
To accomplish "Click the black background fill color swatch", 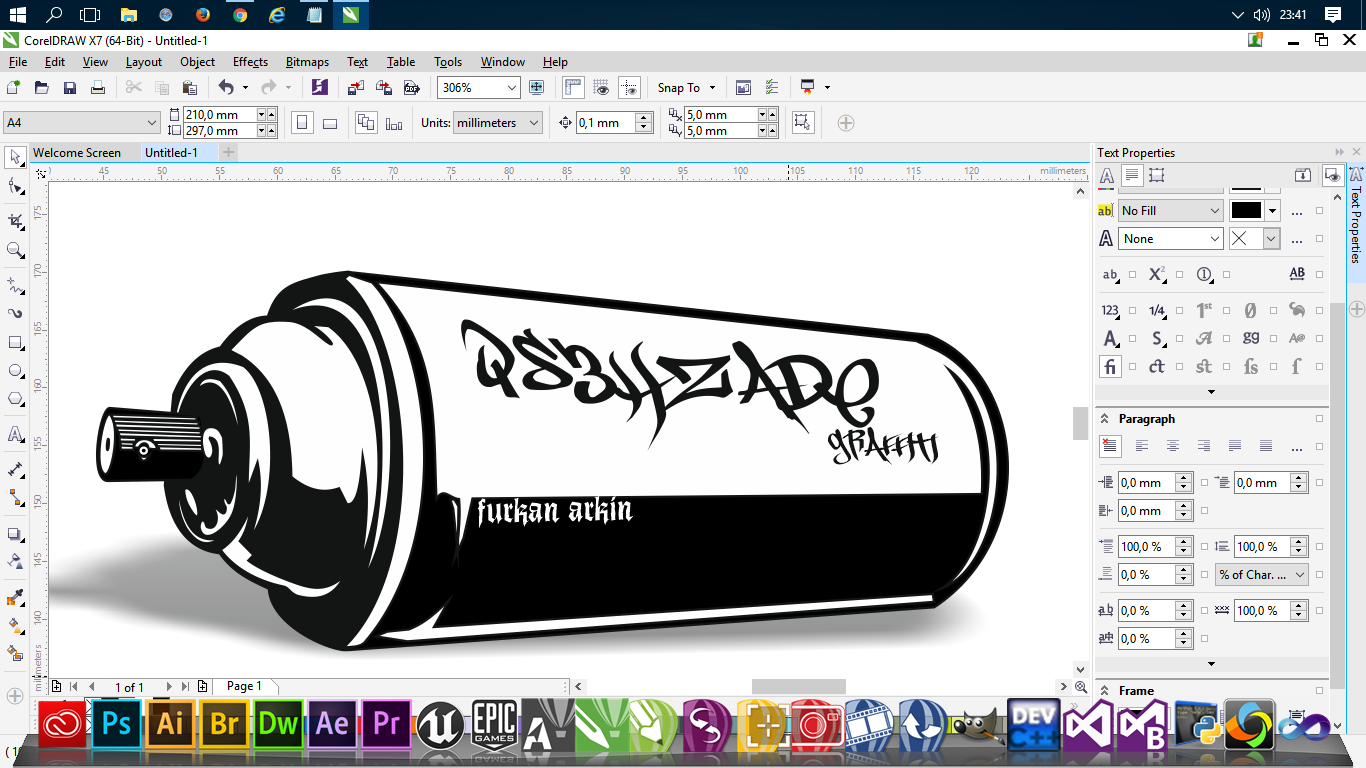I will point(1246,211).
